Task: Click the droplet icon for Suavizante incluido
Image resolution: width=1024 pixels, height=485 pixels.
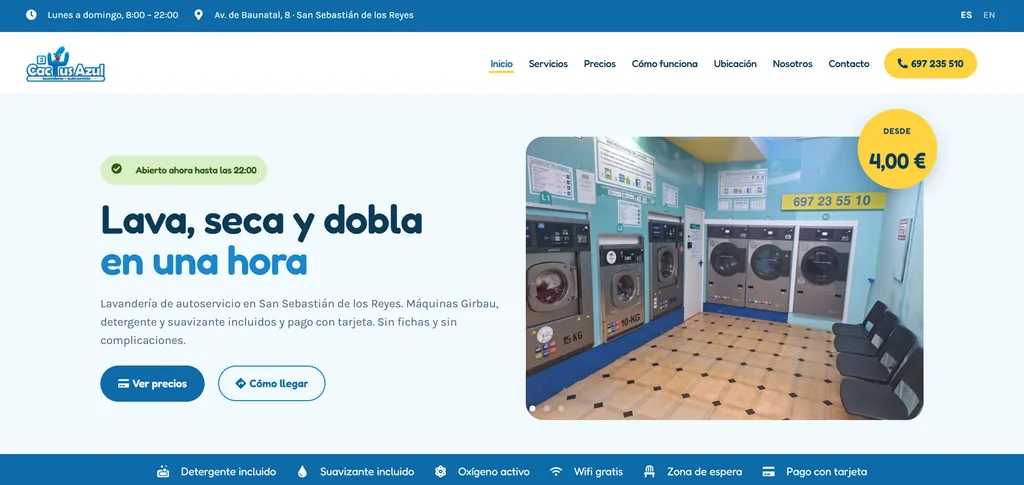Action: 302,471
